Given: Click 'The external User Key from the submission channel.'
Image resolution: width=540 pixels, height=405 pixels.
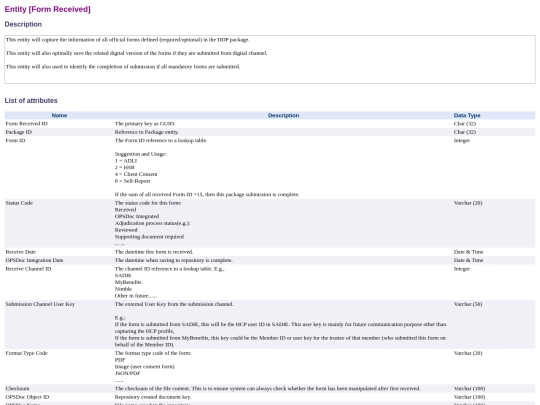Looking at the screenshot, I should (174, 304).
